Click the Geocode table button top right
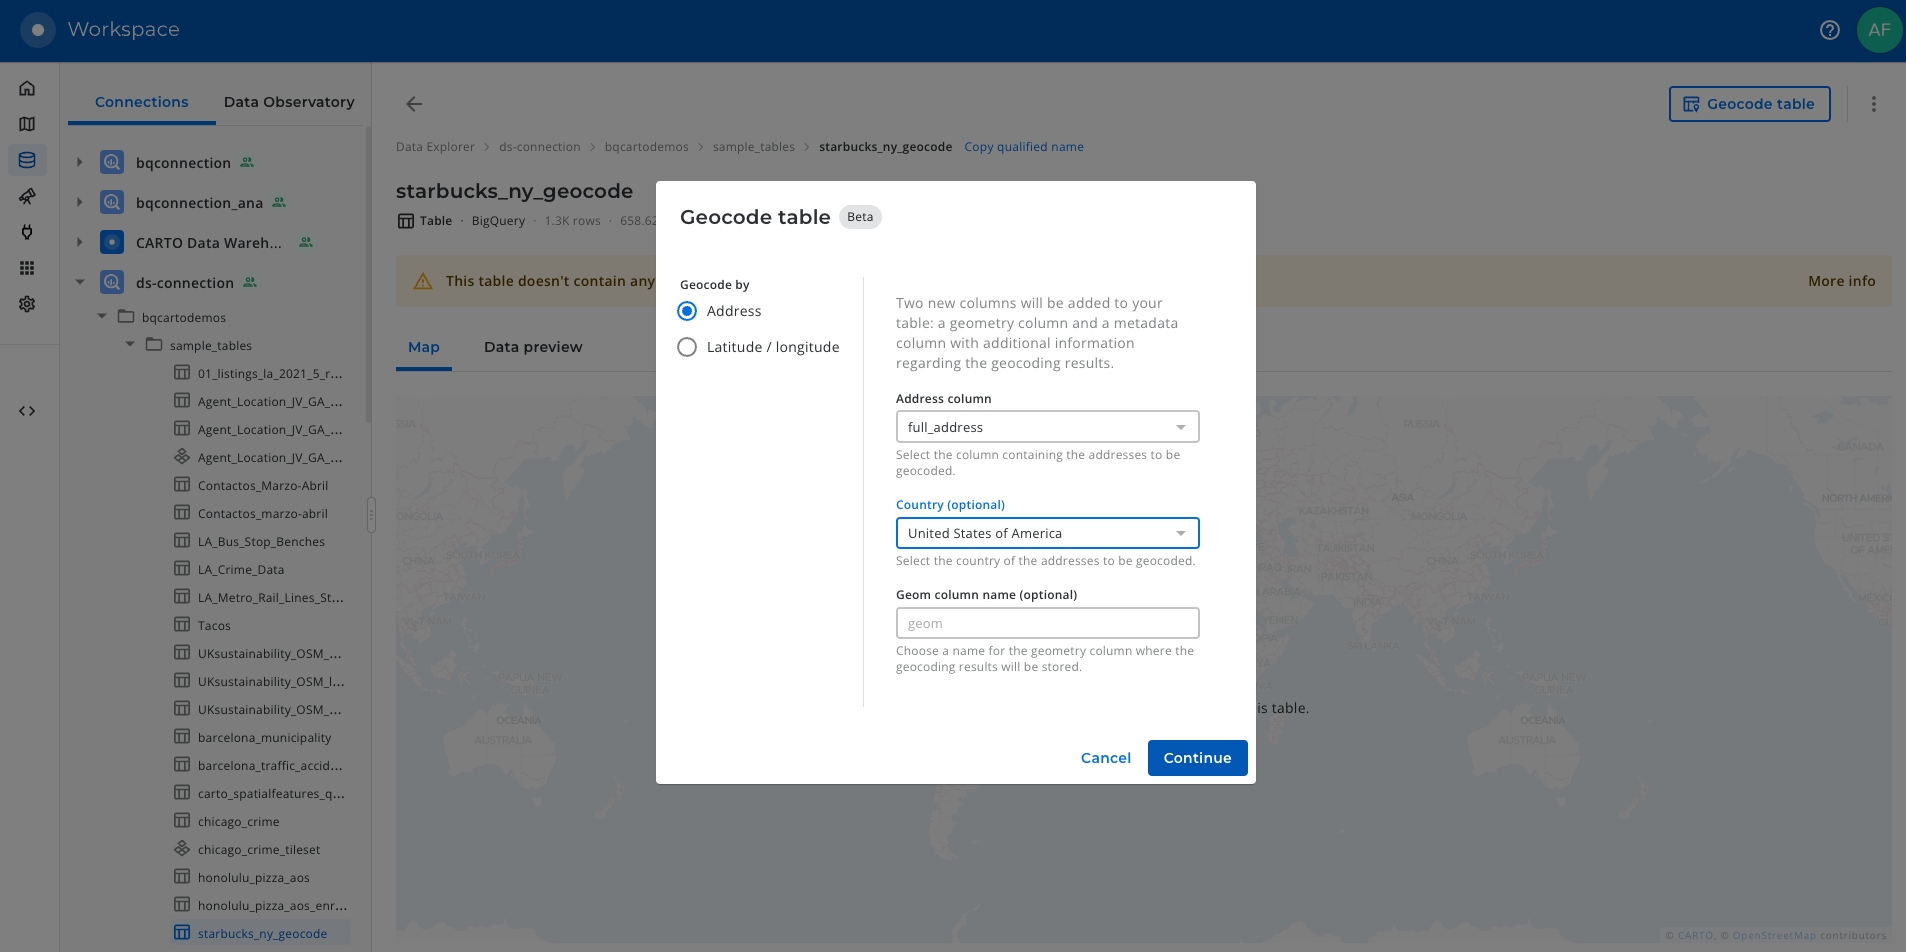1906x952 pixels. (x=1749, y=104)
